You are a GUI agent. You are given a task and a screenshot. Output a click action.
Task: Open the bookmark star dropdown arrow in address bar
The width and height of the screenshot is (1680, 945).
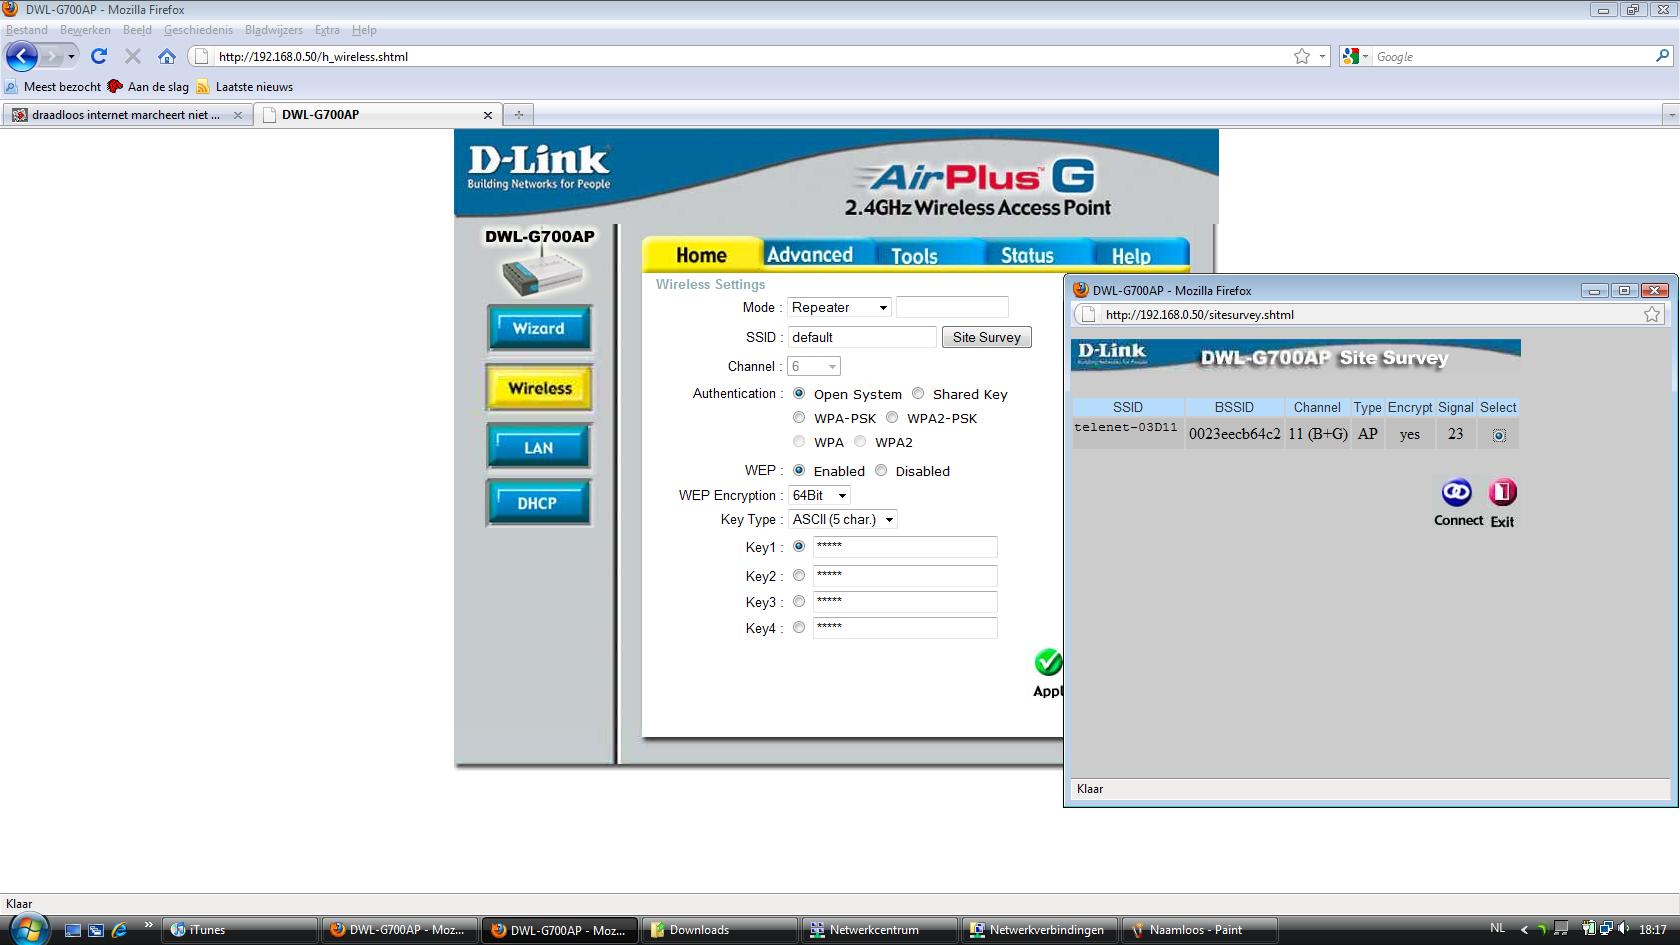1322,56
